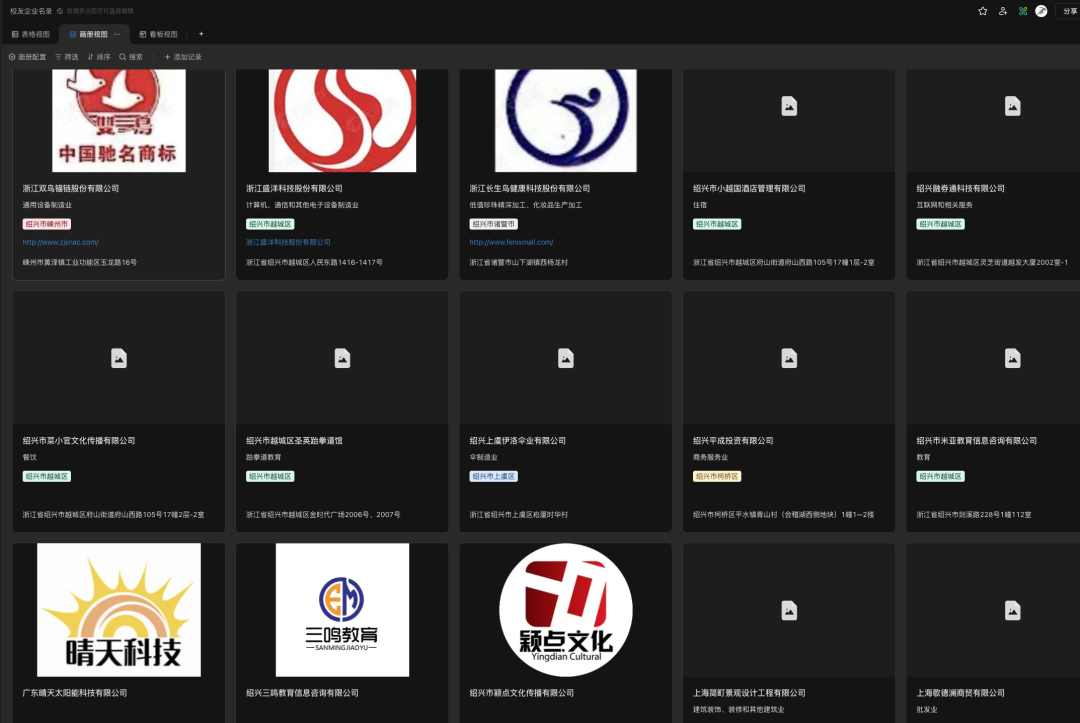Open 画册配置 gallery settings
Viewport: 1080px width, 723px height.
click(28, 57)
